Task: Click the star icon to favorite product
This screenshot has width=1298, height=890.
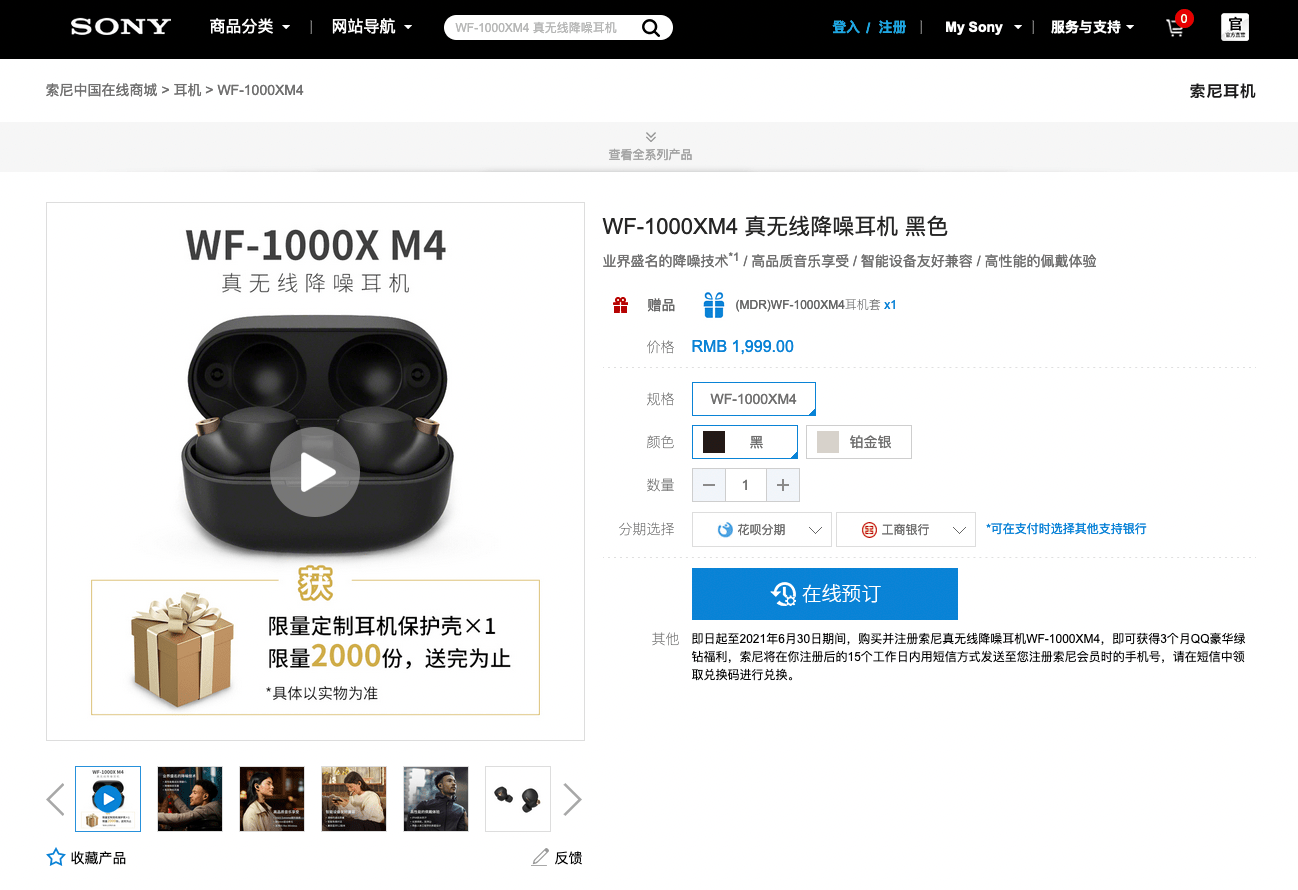Action: pyautogui.click(x=56, y=857)
